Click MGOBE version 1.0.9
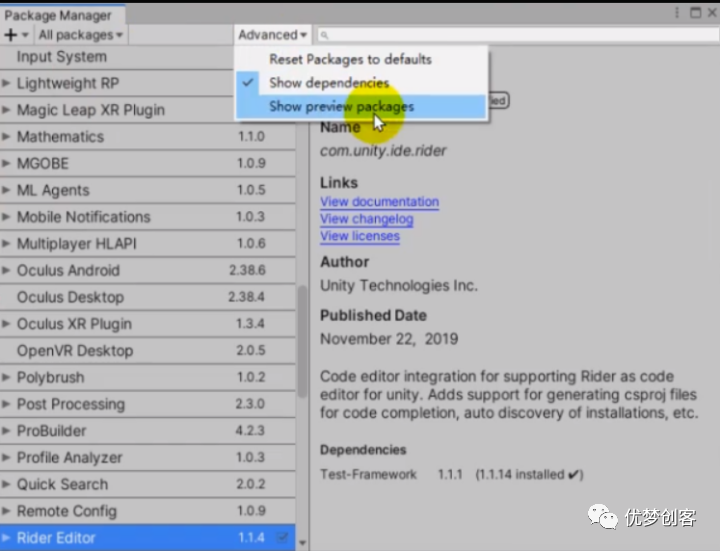 pos(251,163)
